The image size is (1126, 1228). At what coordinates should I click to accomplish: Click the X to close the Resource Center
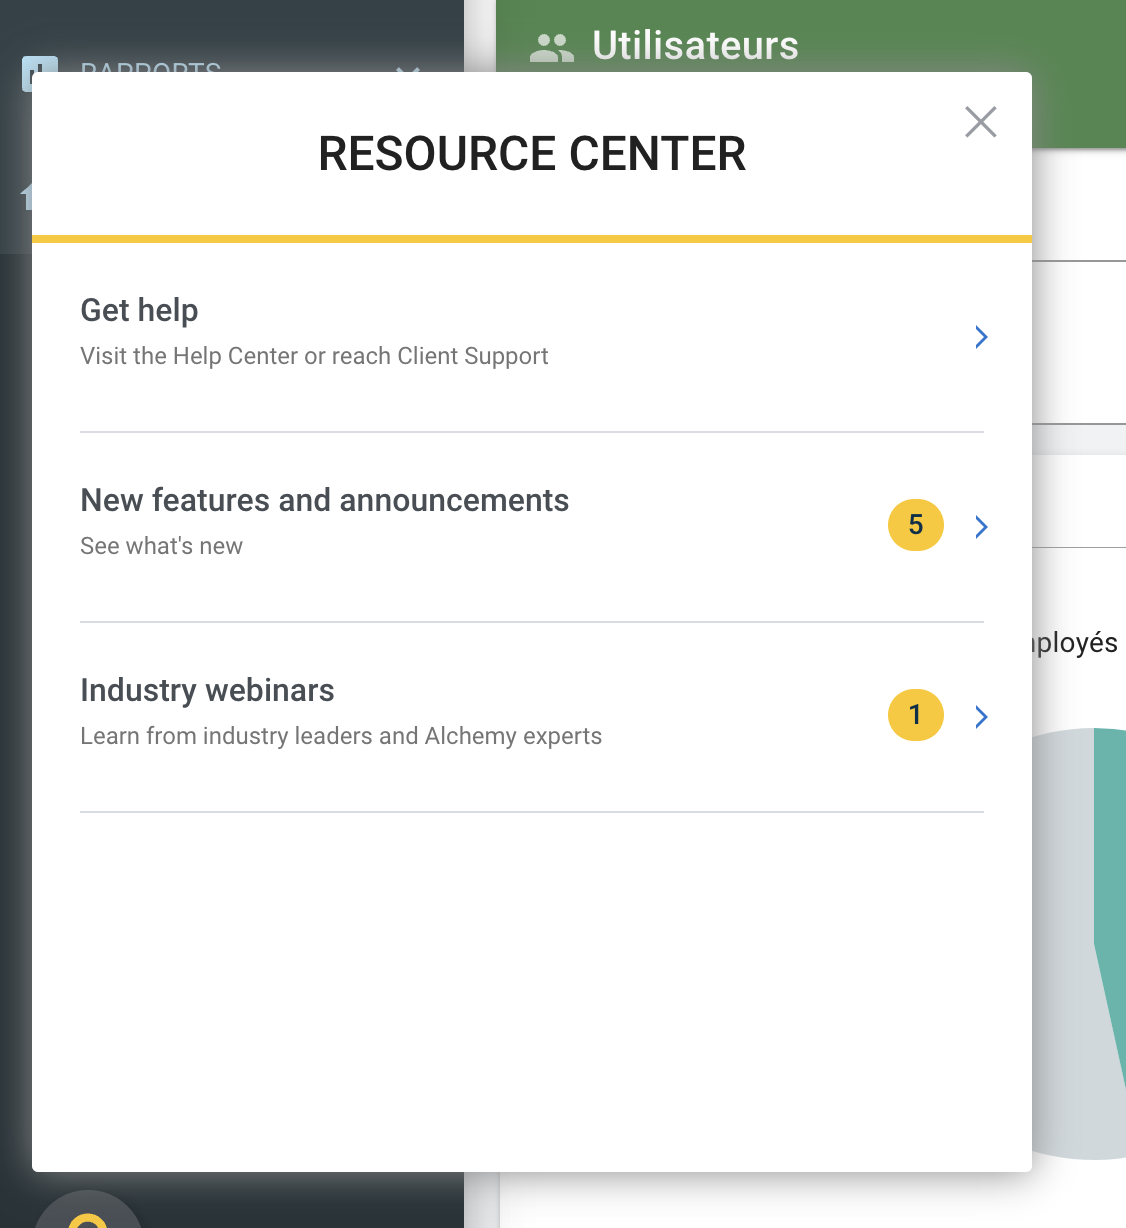[x=980, y=121]
